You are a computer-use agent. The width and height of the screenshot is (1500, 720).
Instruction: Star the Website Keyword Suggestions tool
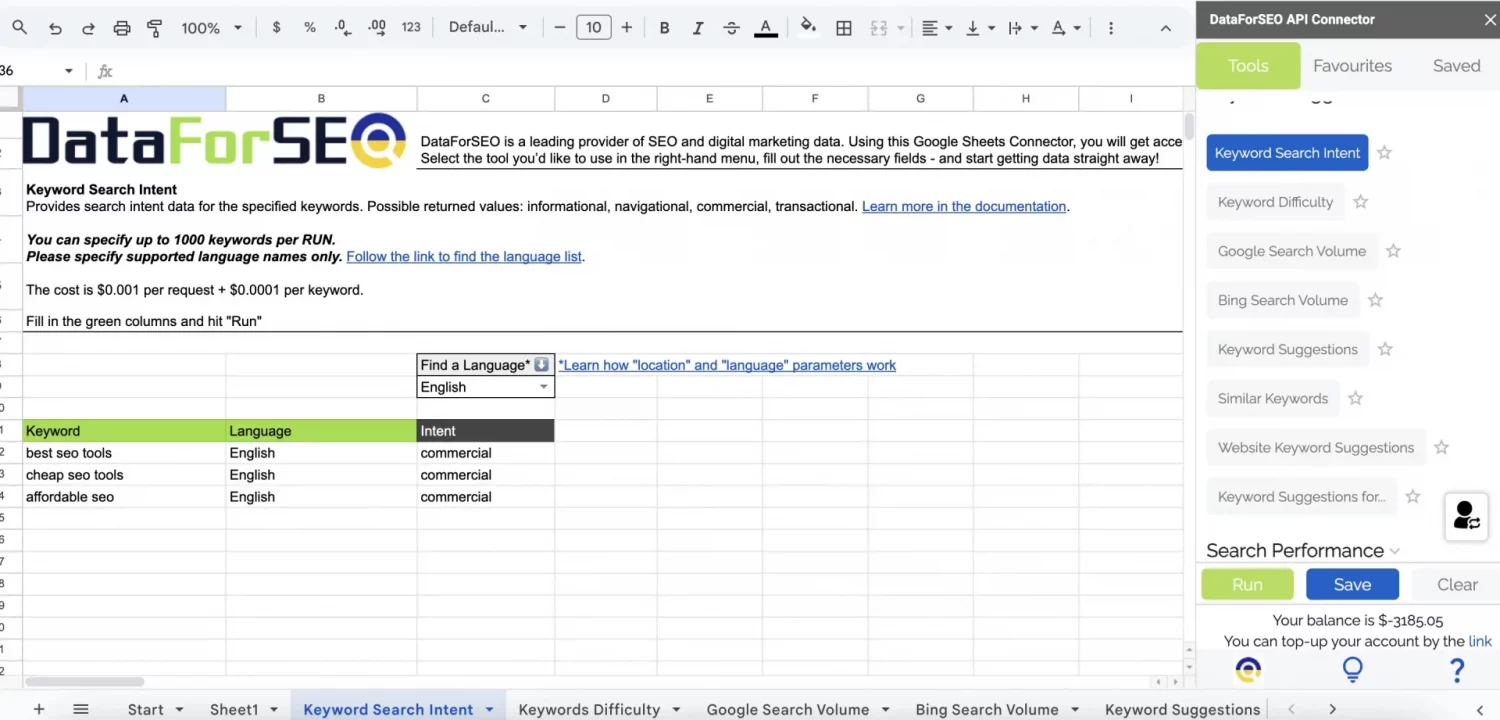1441,447
